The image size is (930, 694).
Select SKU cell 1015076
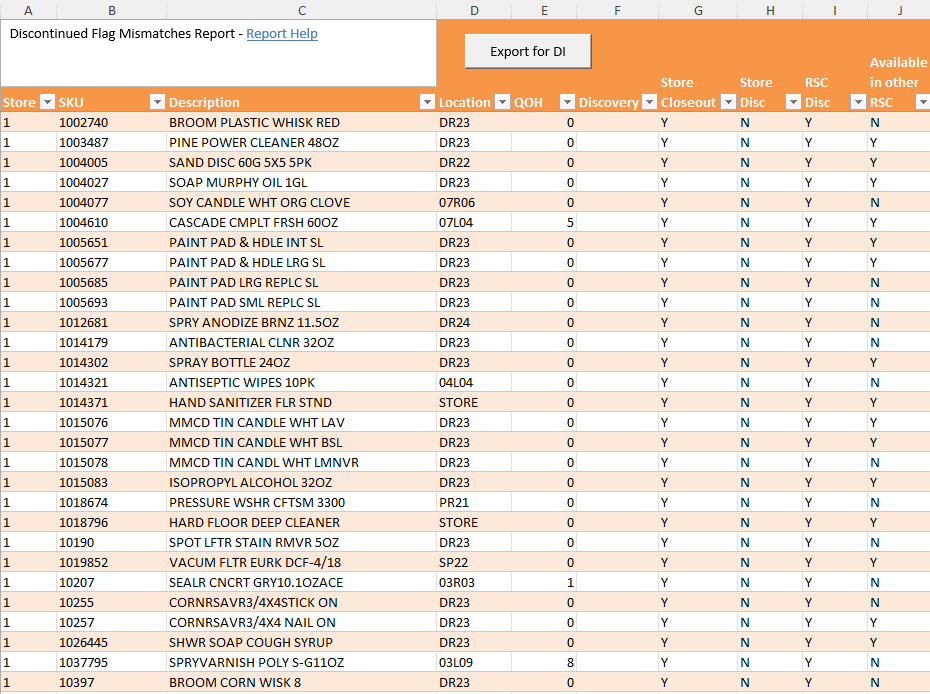(112, 422)
